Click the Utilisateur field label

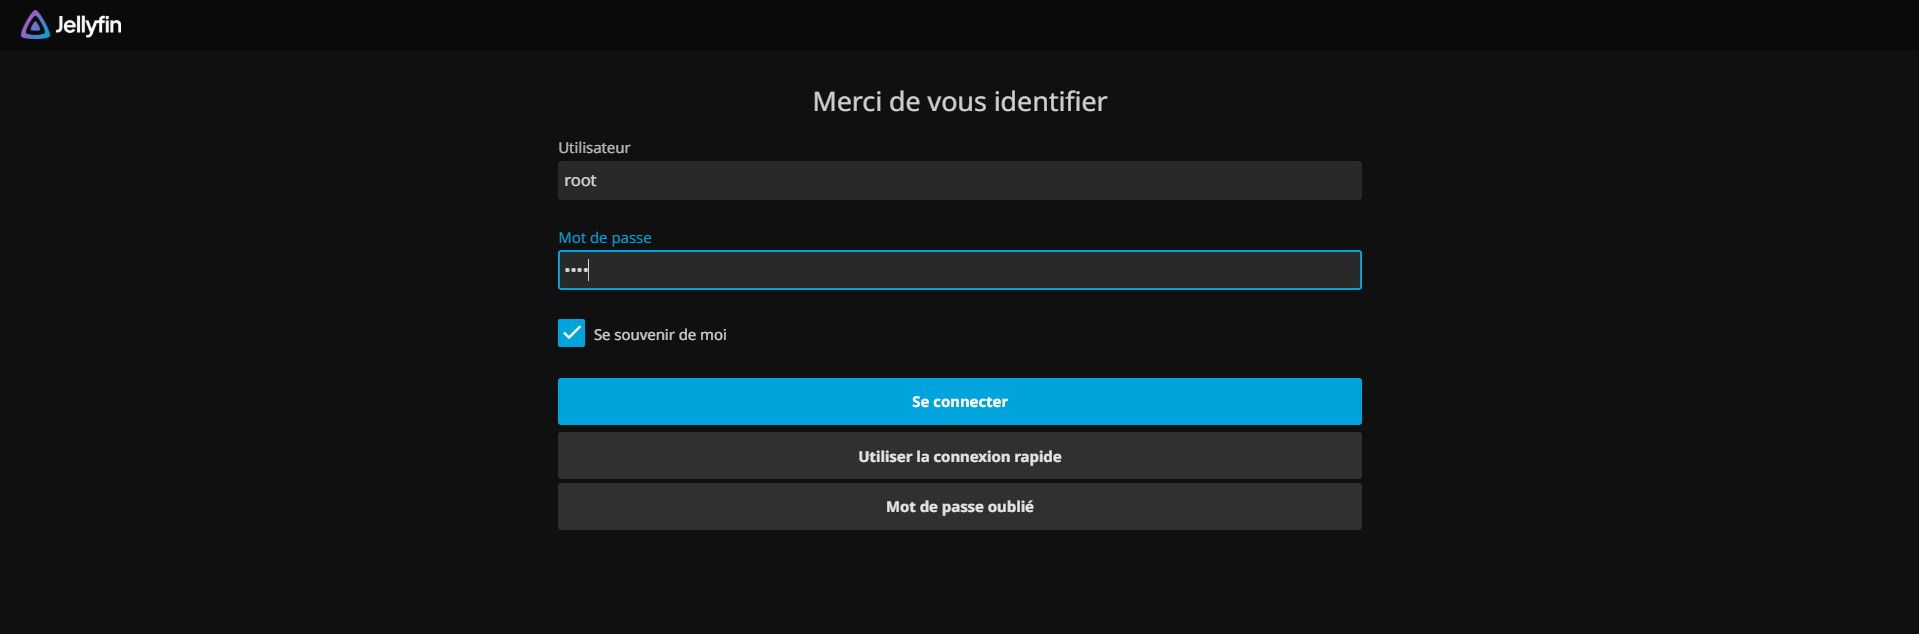pos(594,147)
